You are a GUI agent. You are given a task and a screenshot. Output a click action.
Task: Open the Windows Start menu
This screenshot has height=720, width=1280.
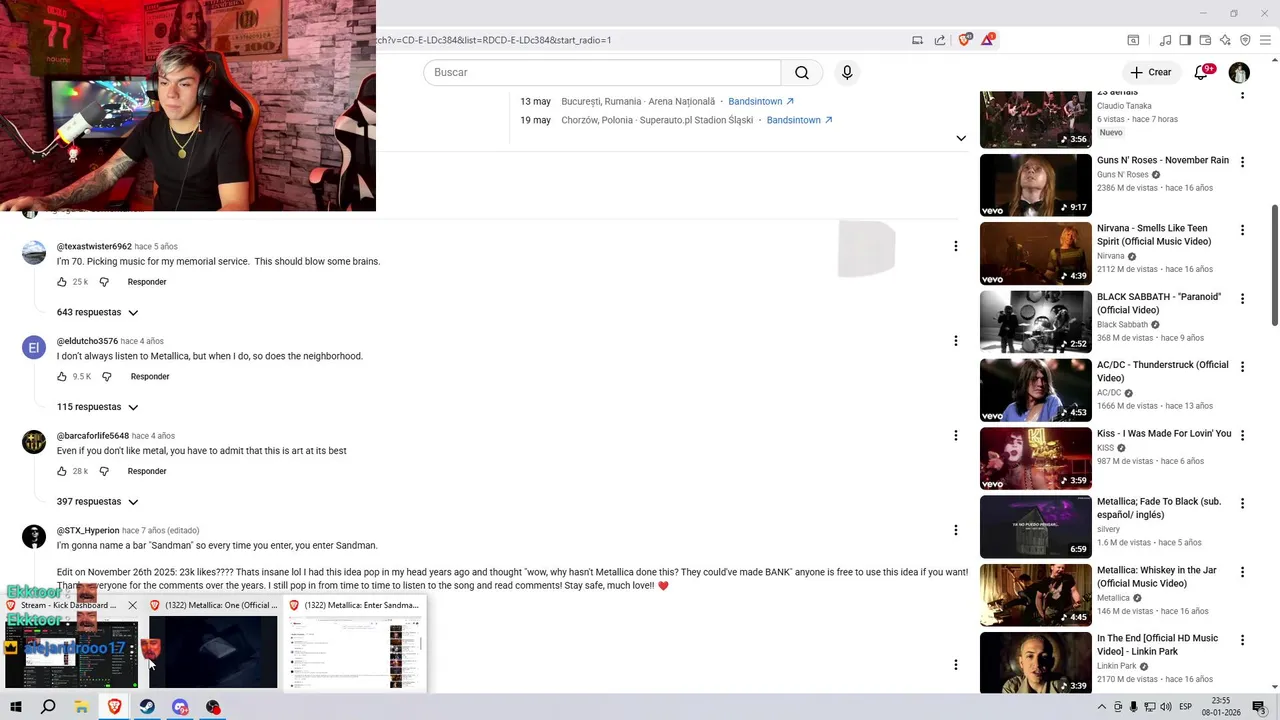click(x=15, y=707)
